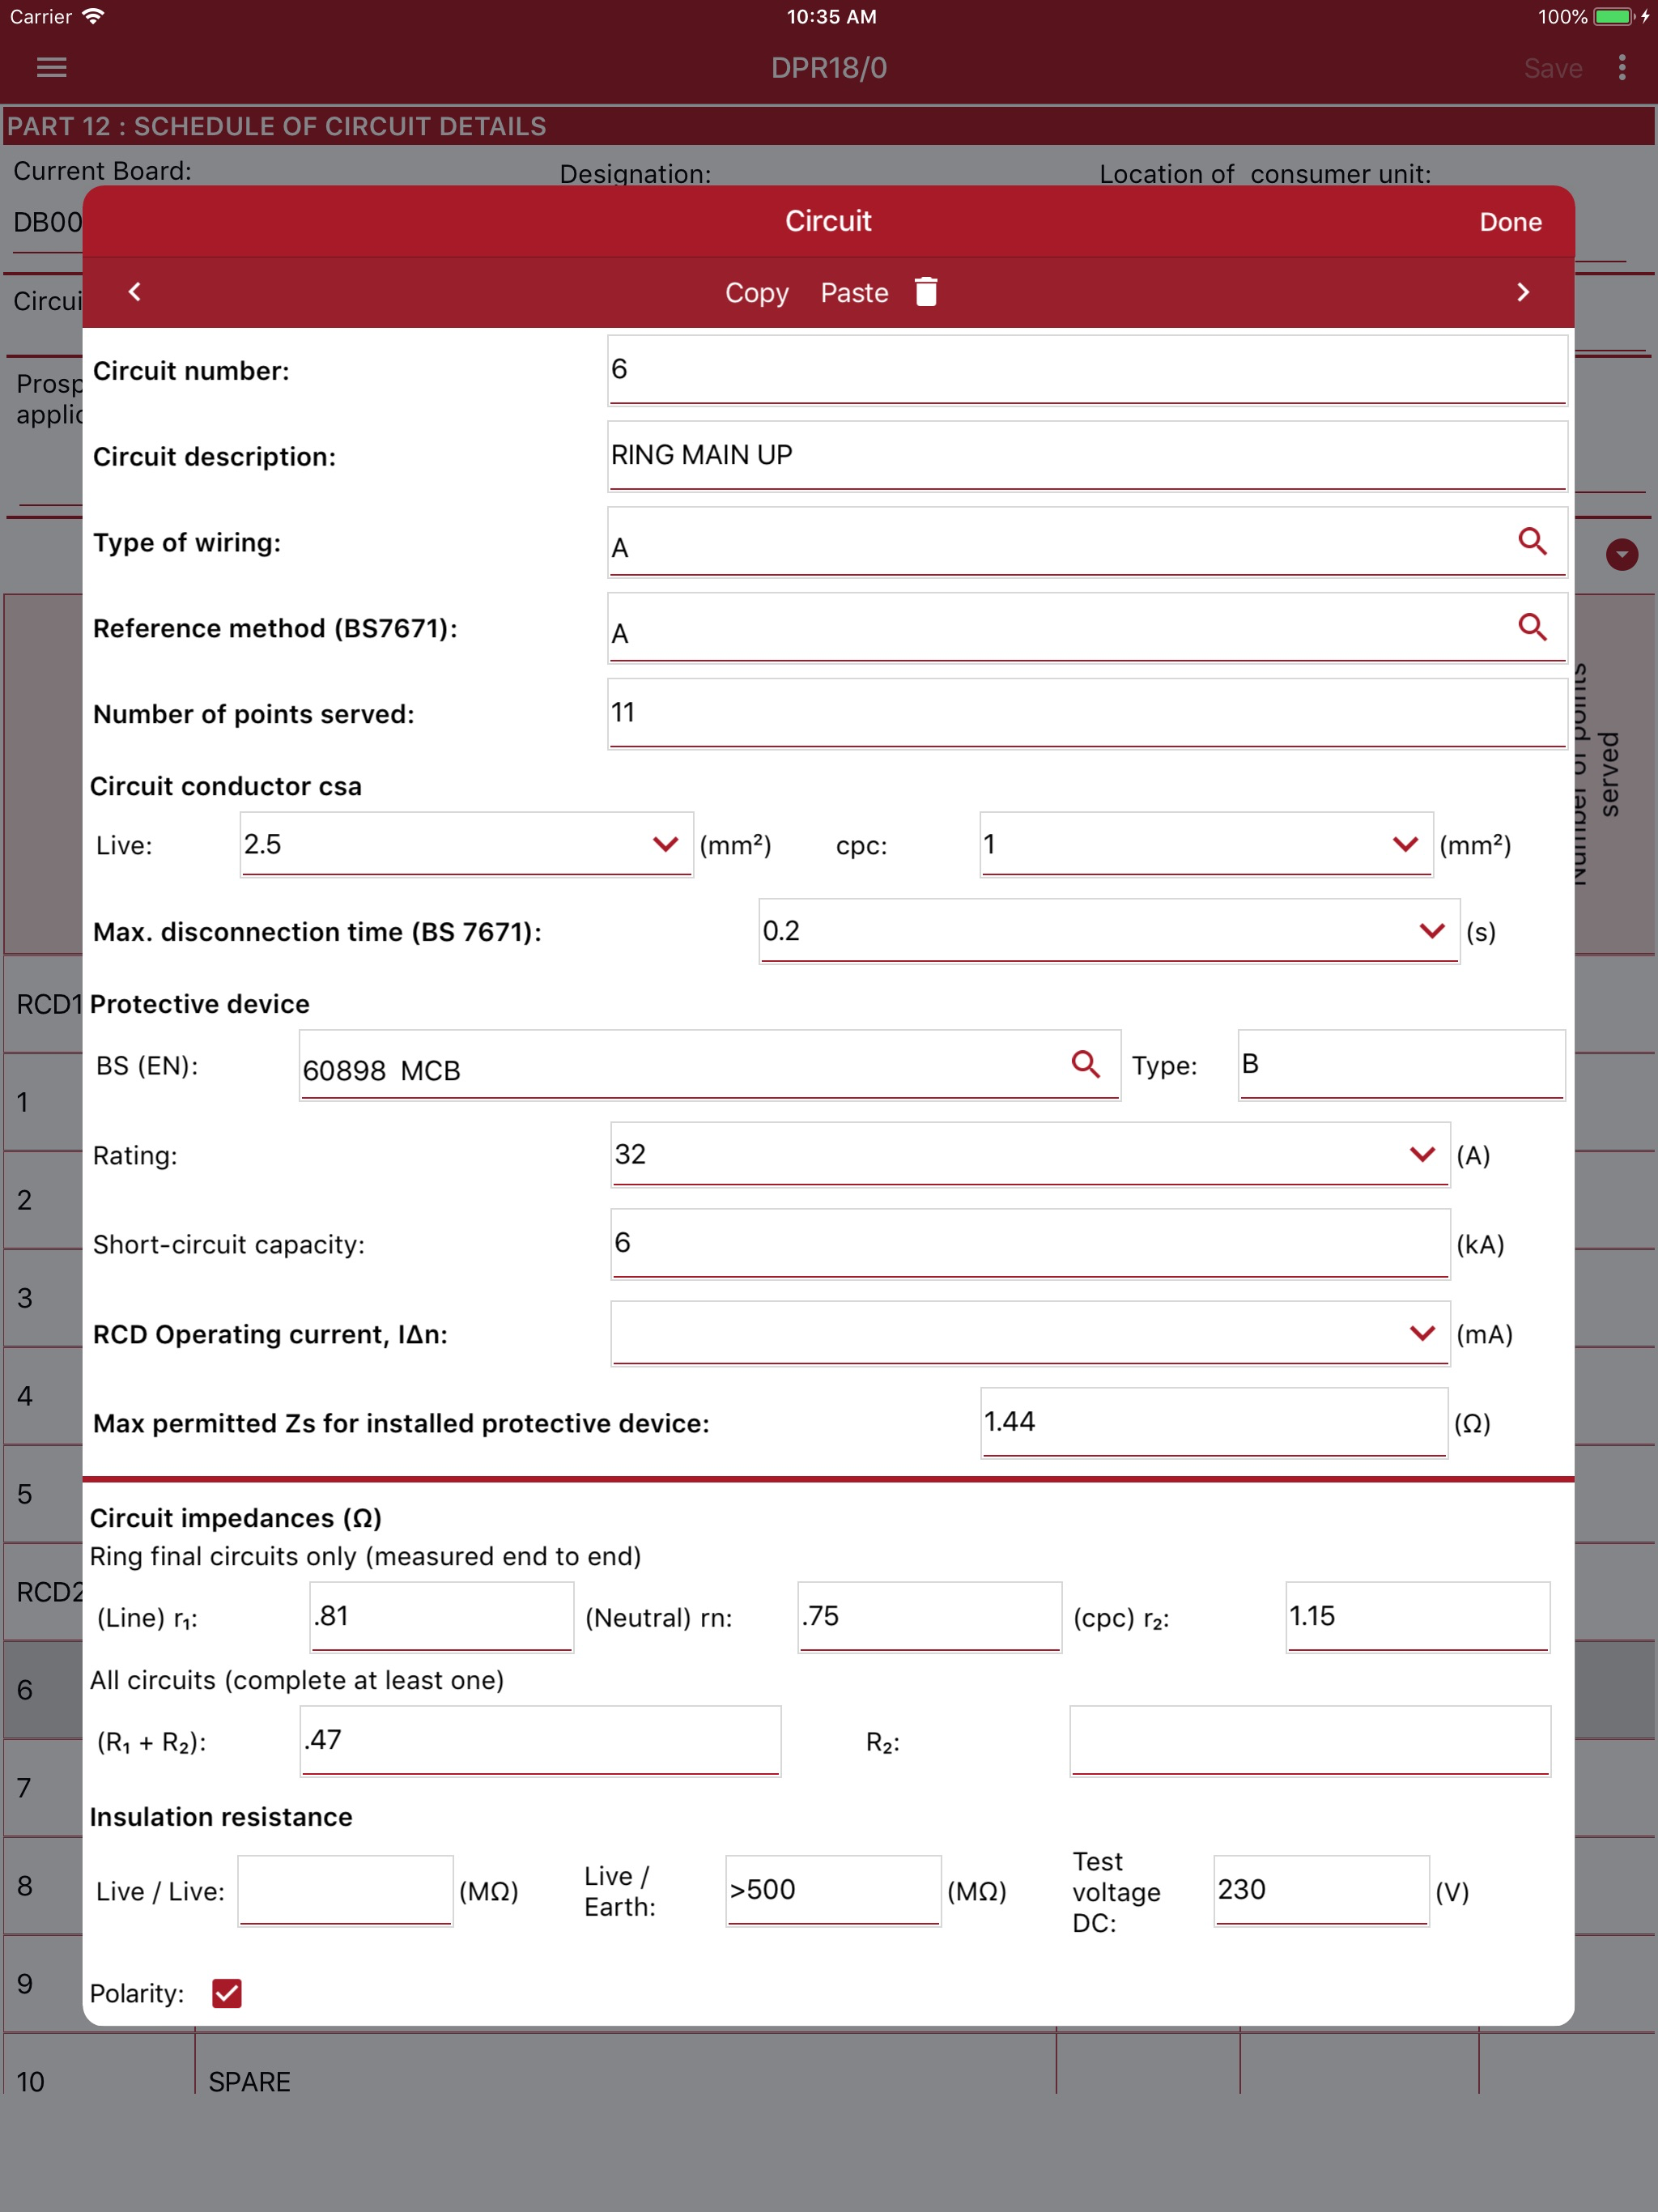This screenshot has height=2212, width=1658.
Task: Edit the Short-circuit capacity field
Action: pyautogui.click(x=1030, y=1243)
